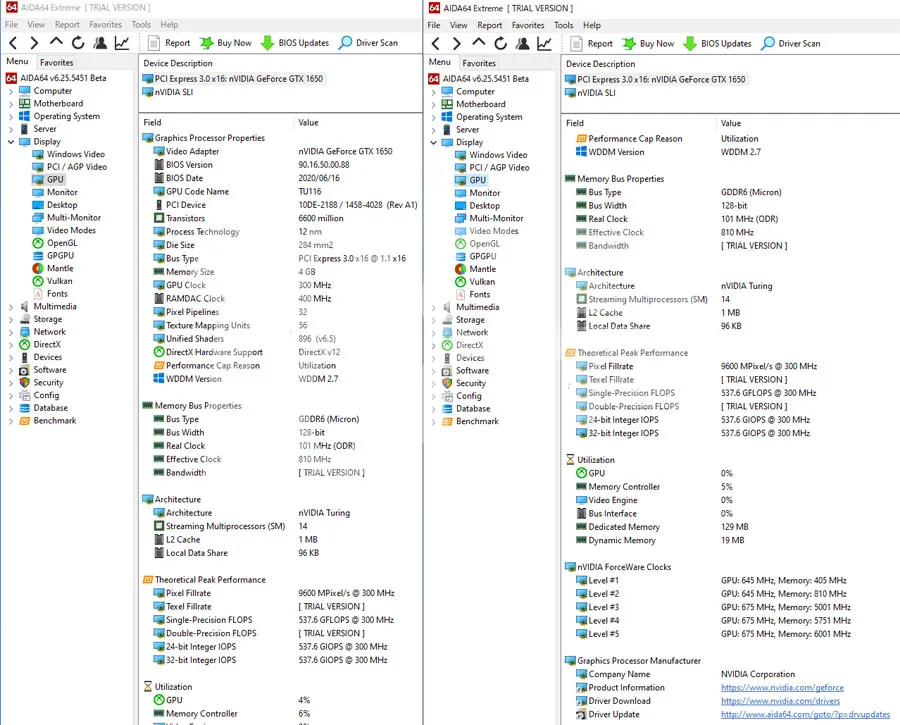Select Dedicated Memory row in right window
Image resolution: width=900 pixels, height=725 pixels.
click(x=730, y=526)
